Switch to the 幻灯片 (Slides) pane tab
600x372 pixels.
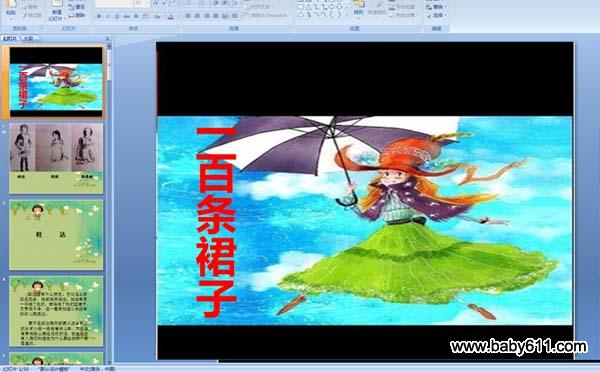[10, 38]
